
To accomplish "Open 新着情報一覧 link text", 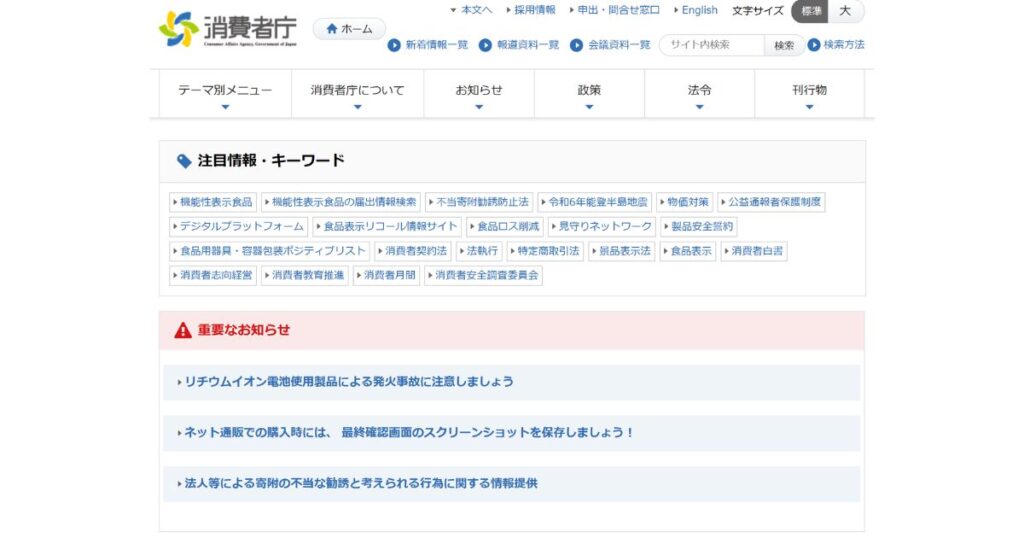I will pyautogui.click(x=437, y=45).
